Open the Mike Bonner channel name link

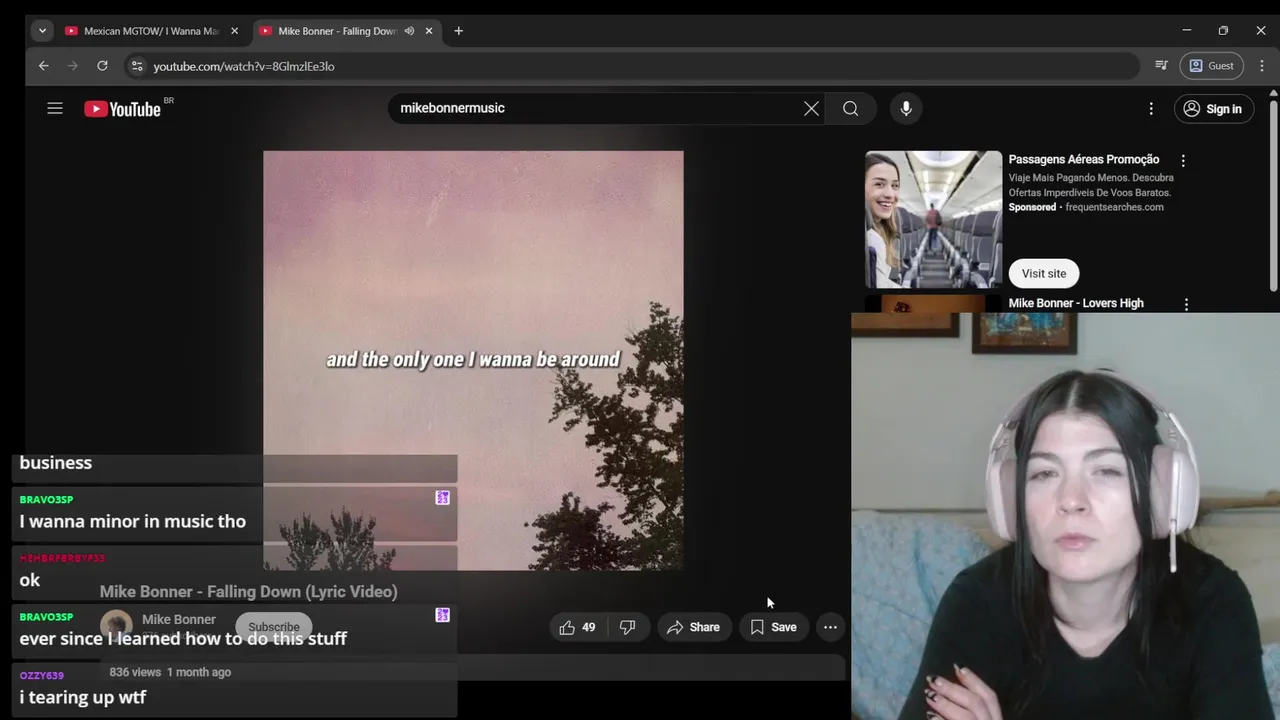click(179, 620)
